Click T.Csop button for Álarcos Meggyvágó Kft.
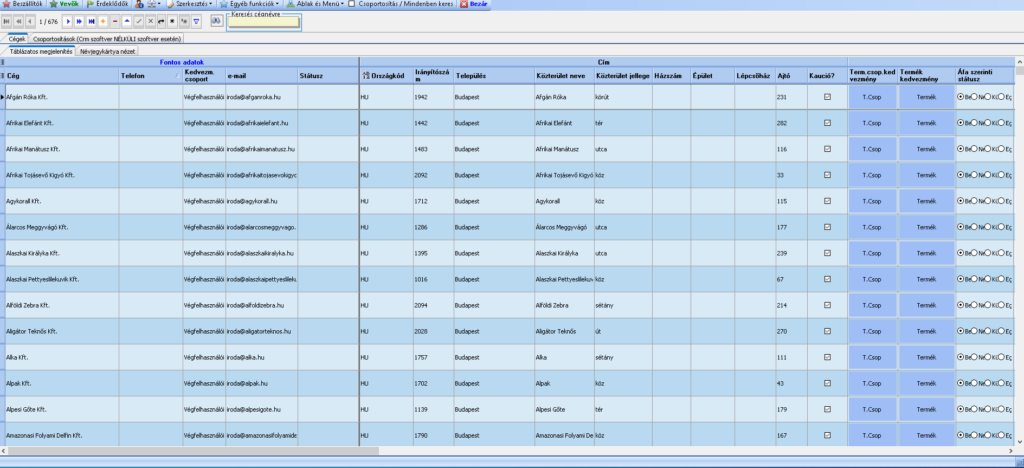Image resolution: width=1024 pixels, height=468 pixels. point(872,227)
